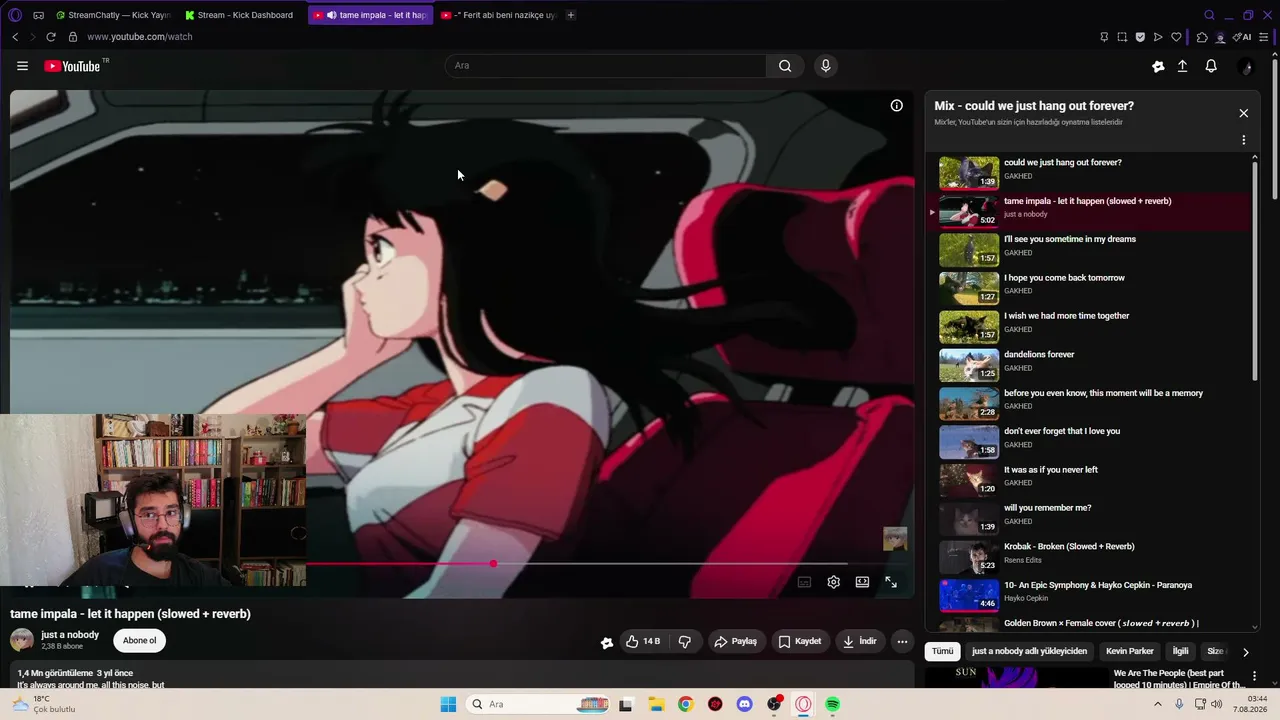The height and width of the screenshot is (720, 1280).
Task: Show more filter chips with right arrow
Action: (1245, 652)
